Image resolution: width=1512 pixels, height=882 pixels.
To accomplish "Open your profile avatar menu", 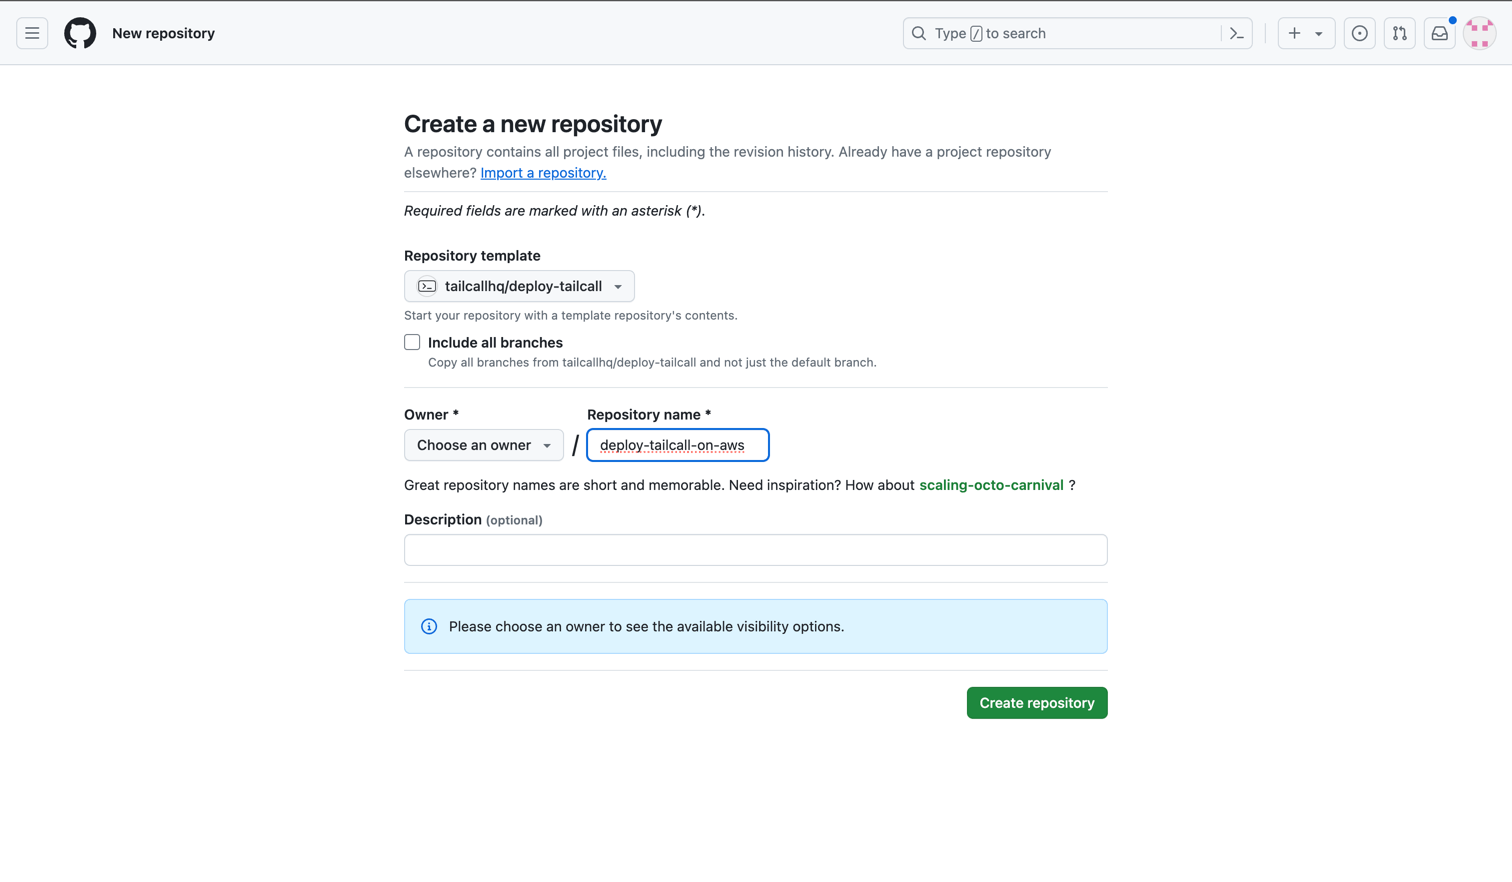I will (1479, 33).
